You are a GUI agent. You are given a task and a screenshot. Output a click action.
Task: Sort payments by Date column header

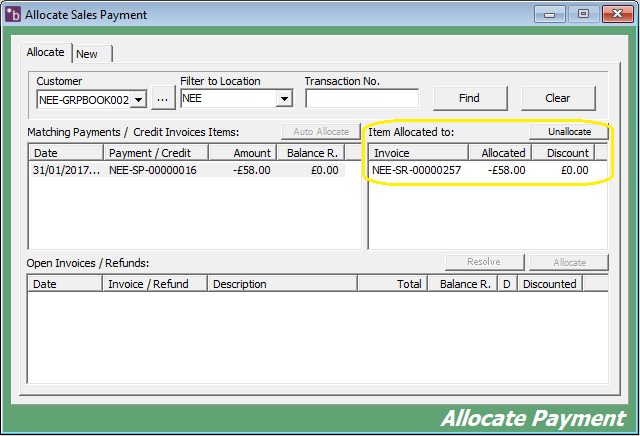[66, 153]
